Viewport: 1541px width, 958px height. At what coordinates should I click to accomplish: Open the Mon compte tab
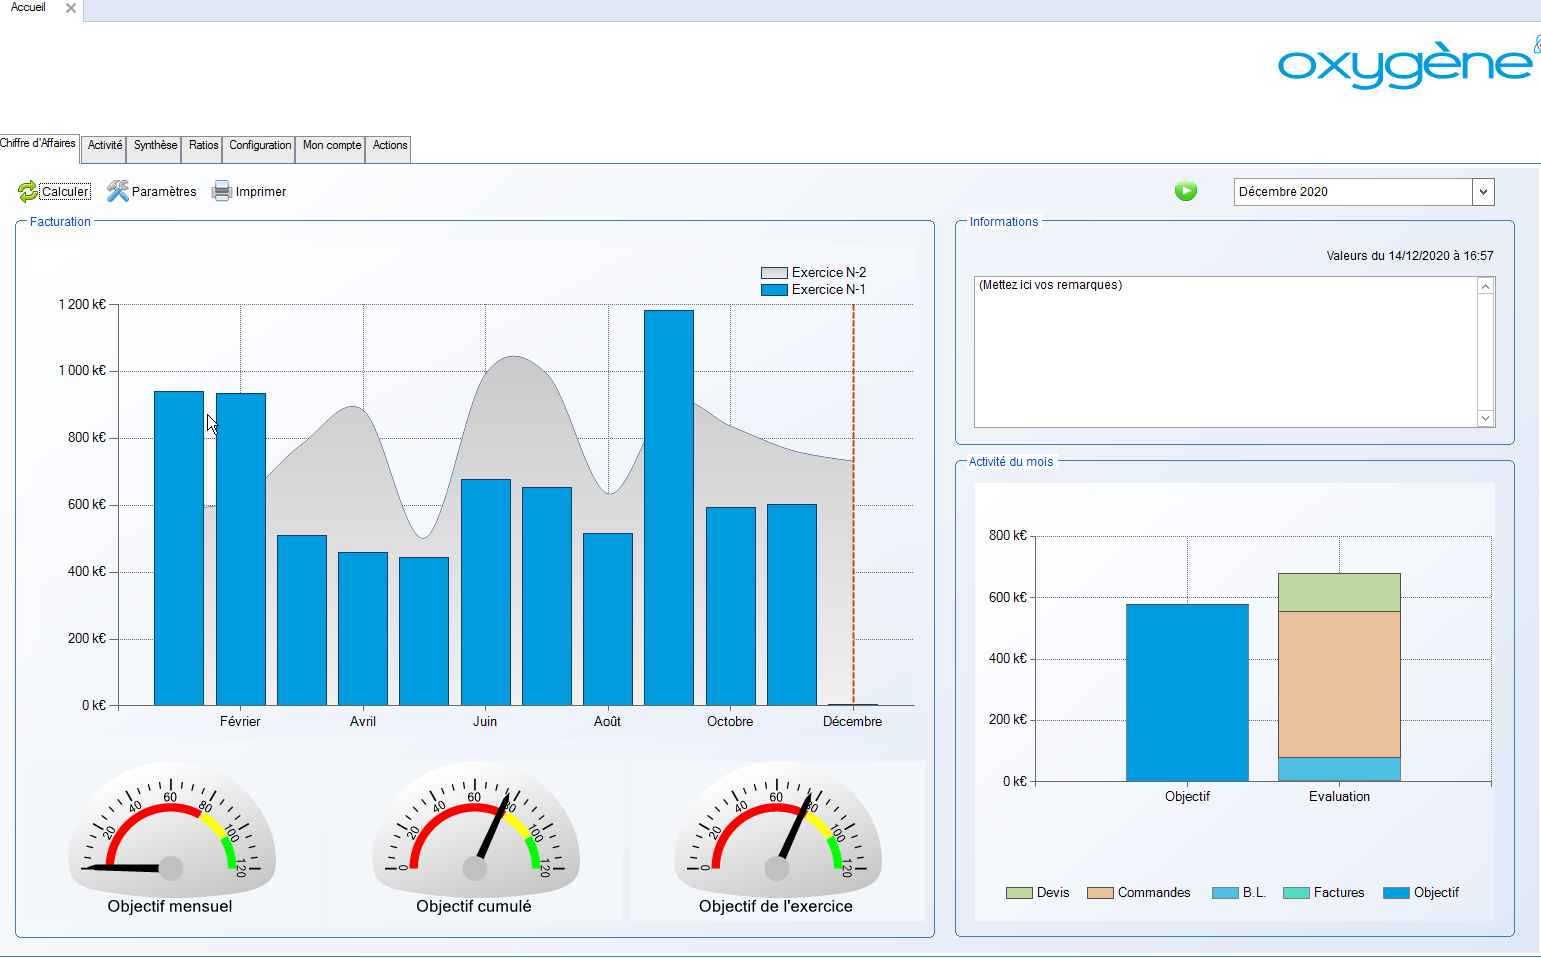coord(331,146)
